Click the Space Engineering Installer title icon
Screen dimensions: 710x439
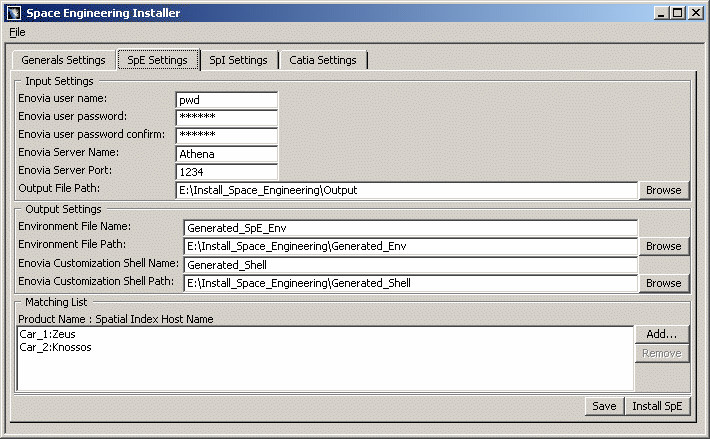(x=14, y=13)
